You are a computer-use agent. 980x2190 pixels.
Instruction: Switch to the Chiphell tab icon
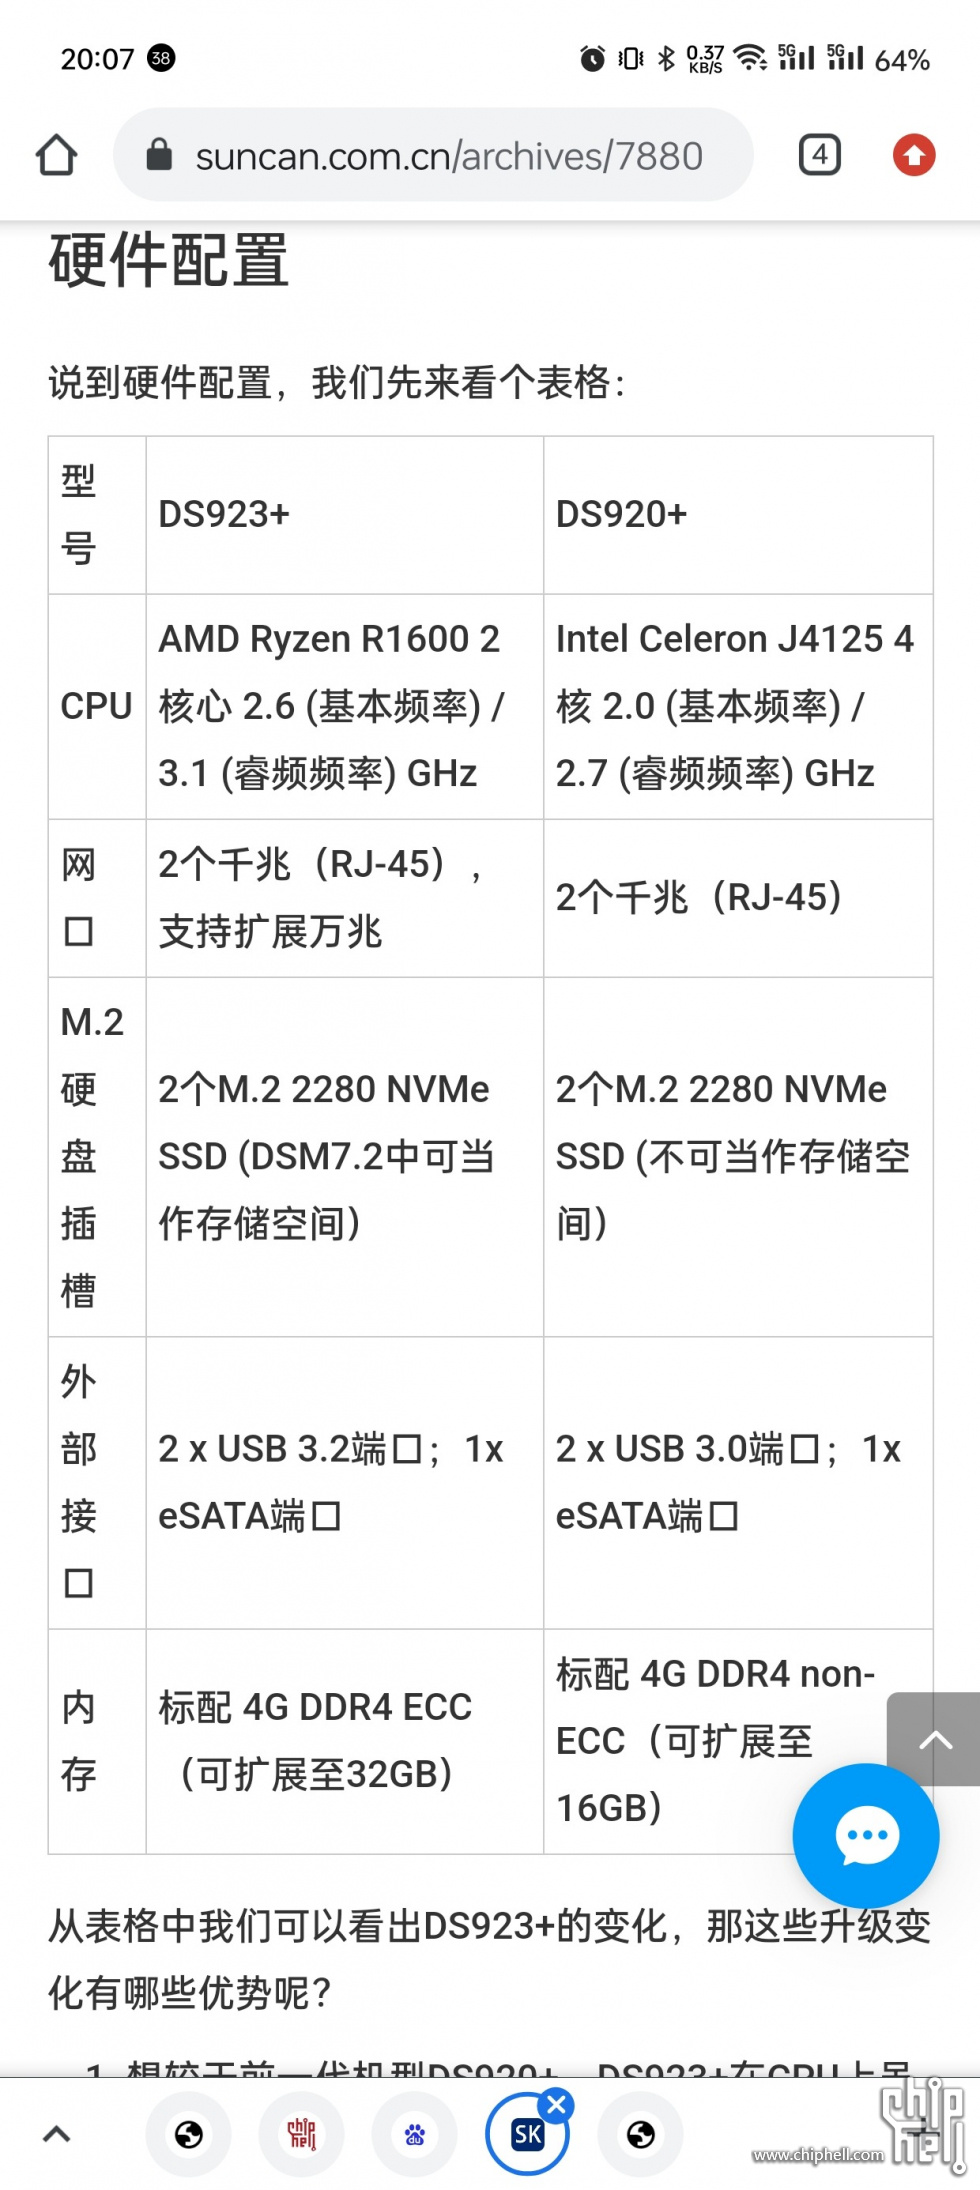click(x=302, y=2135)
